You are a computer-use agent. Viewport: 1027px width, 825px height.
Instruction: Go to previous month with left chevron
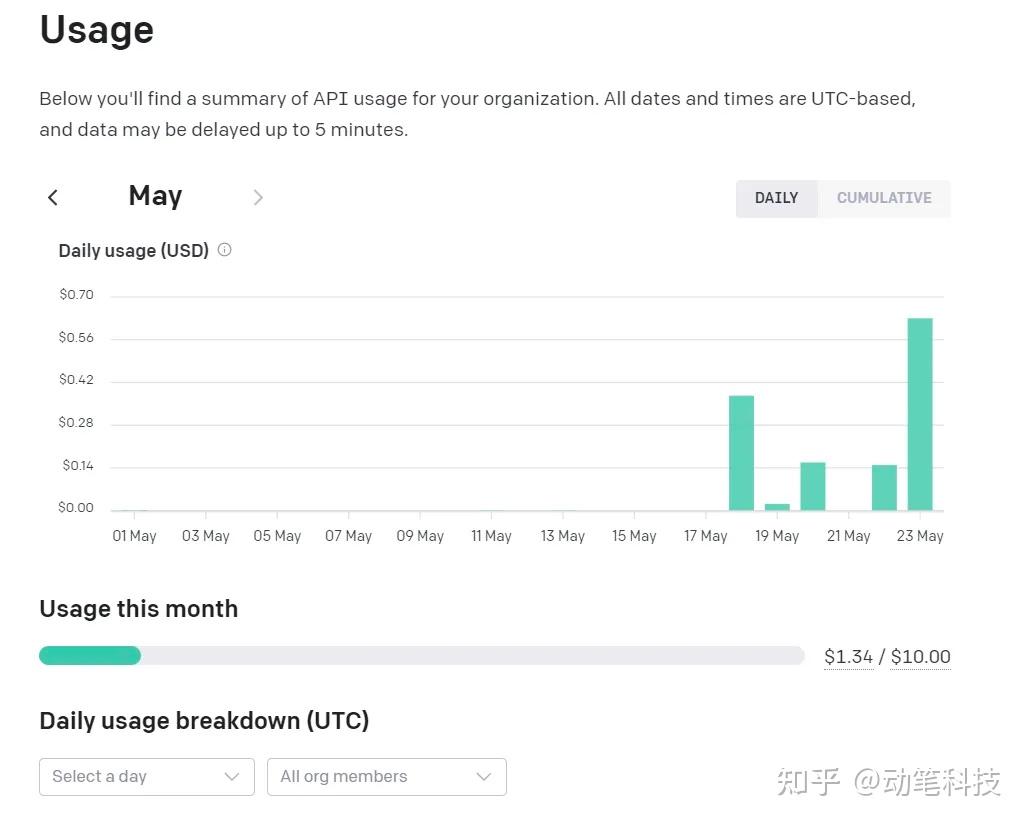point(53,197)
